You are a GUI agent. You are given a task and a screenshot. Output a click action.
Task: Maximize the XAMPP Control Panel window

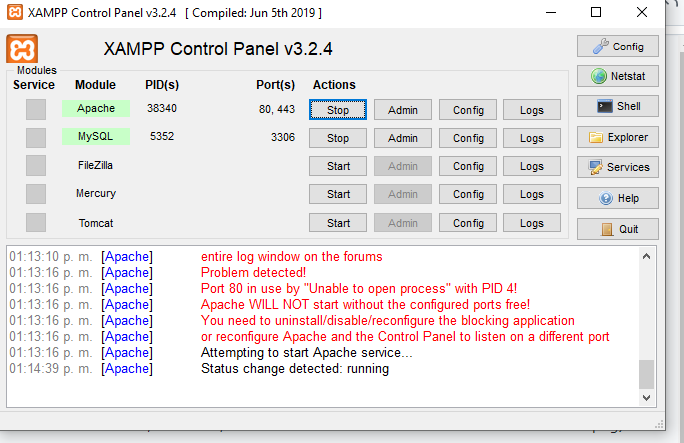(x=596, y=12)
